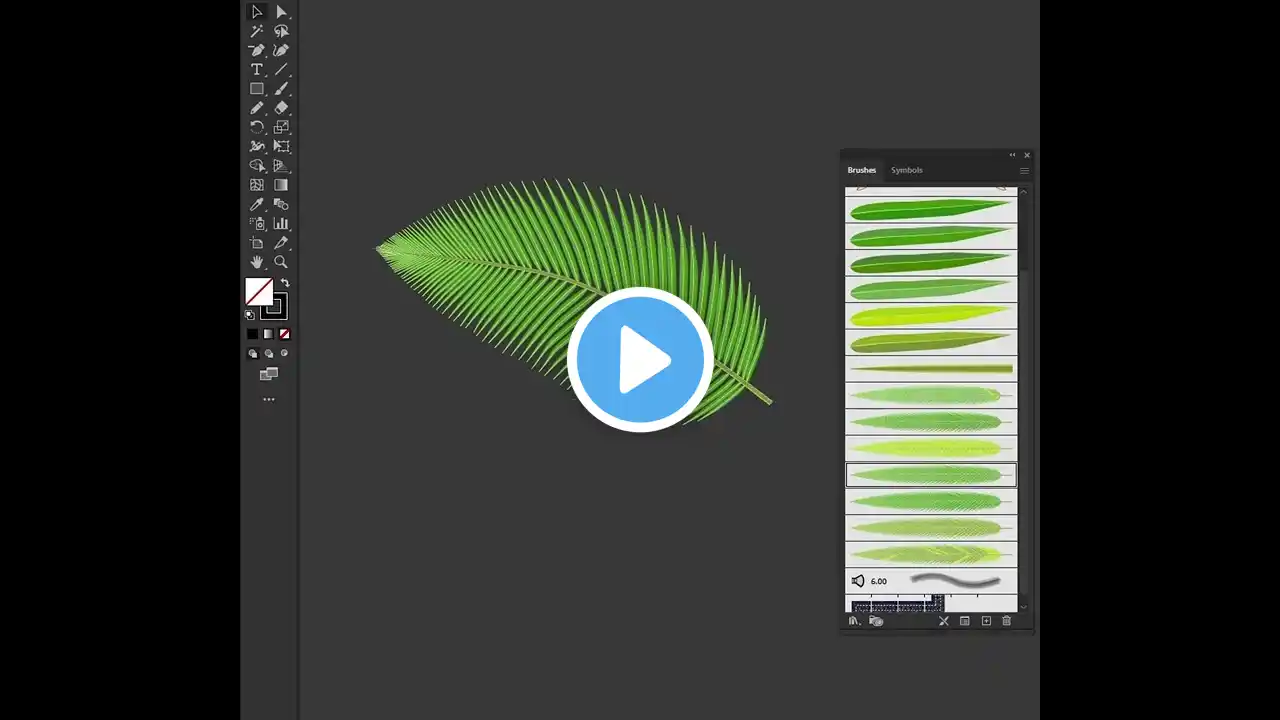Select the Slice tool
Screen dimensions: 1280x720
[281, 243]
